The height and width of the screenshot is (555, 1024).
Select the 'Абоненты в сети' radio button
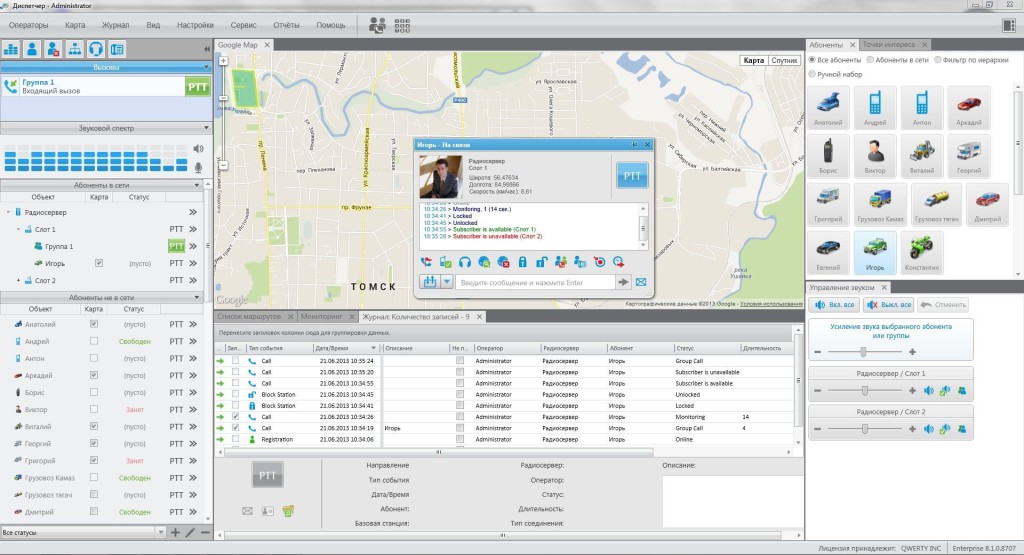tap(870, 60)
